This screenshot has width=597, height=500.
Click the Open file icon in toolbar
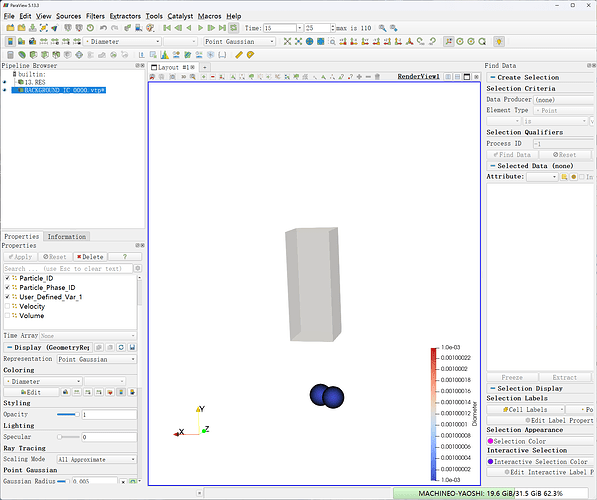(10, 28)
